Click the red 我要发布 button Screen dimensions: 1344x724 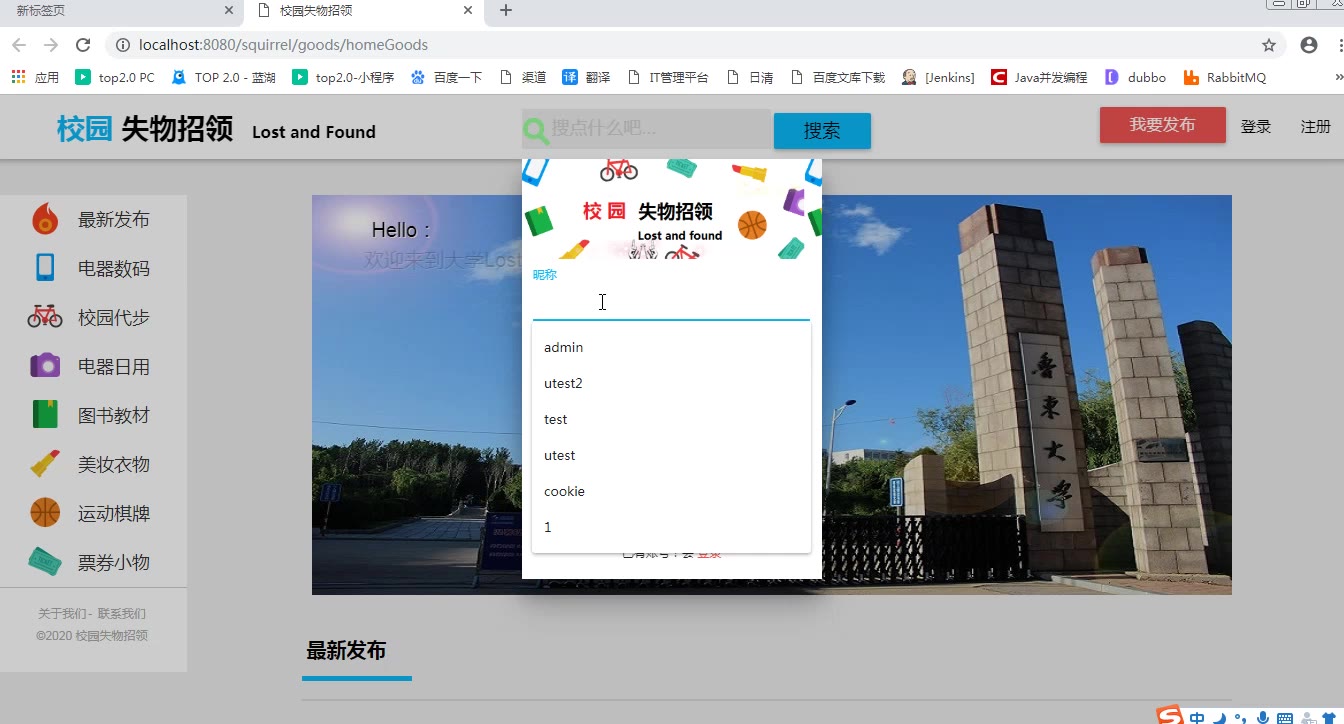(x=1162, y=125)
